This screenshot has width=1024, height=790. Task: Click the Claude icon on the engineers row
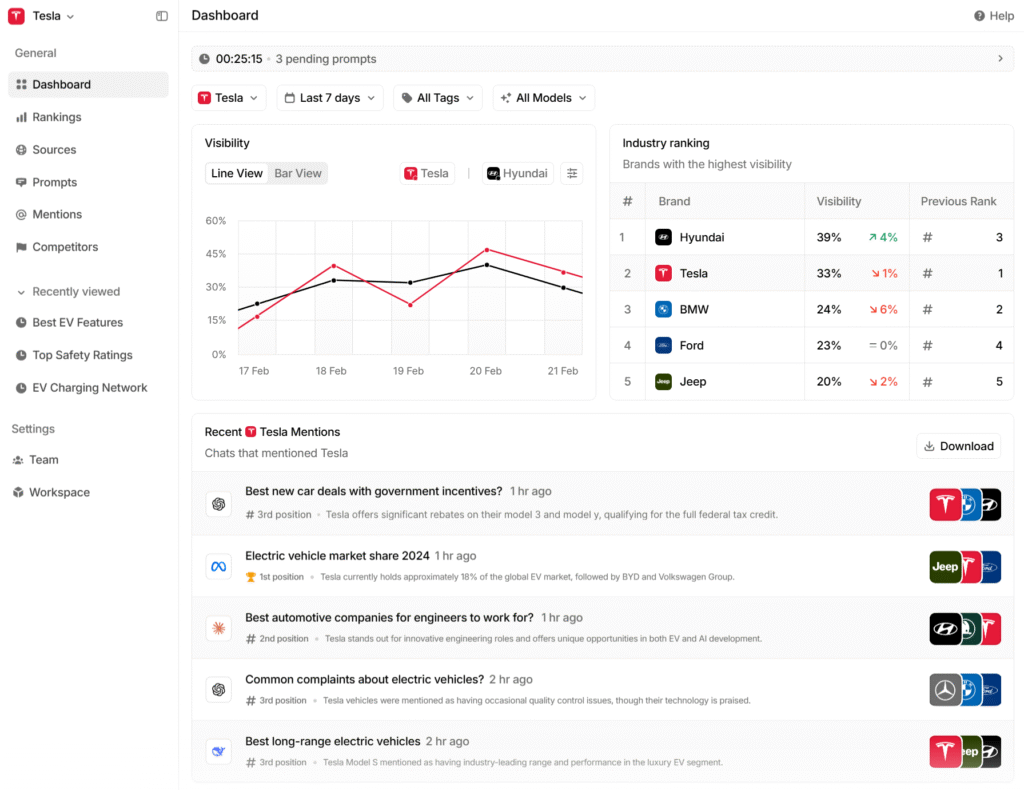pyautogui.click(x=219, y=628)
